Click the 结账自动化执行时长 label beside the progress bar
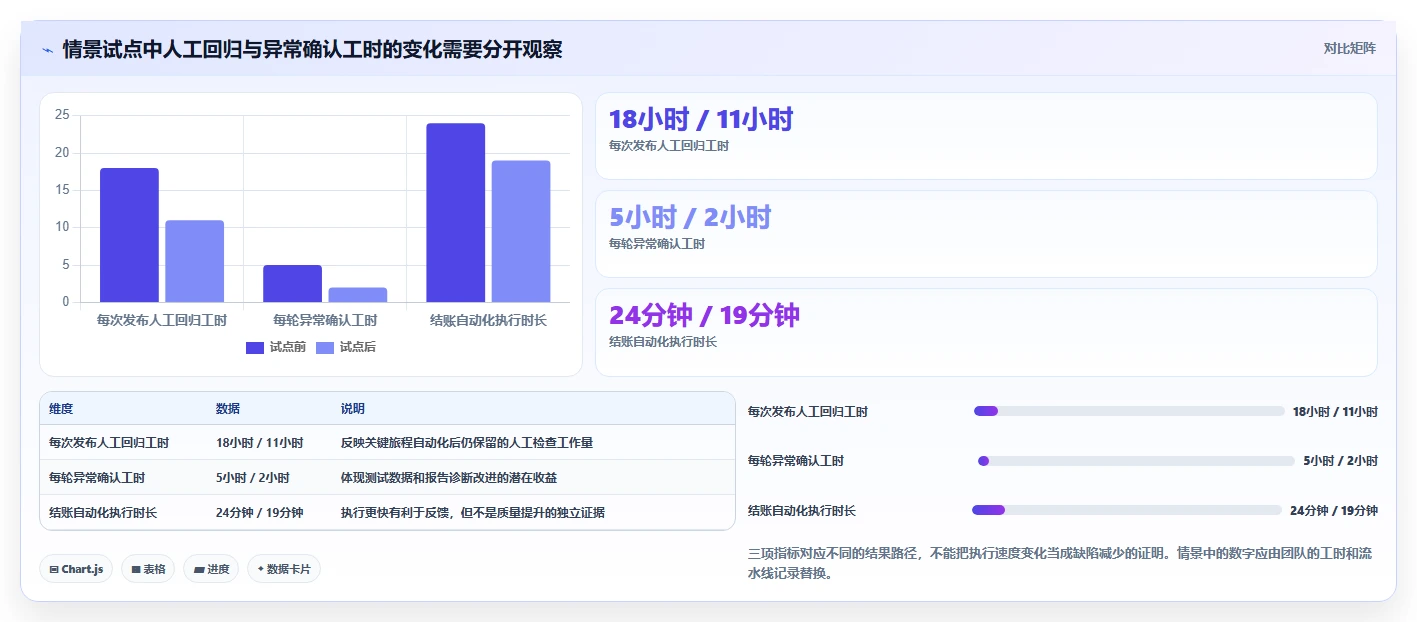The height and width of the screenshot is (622, 1417). coord(802,510)
